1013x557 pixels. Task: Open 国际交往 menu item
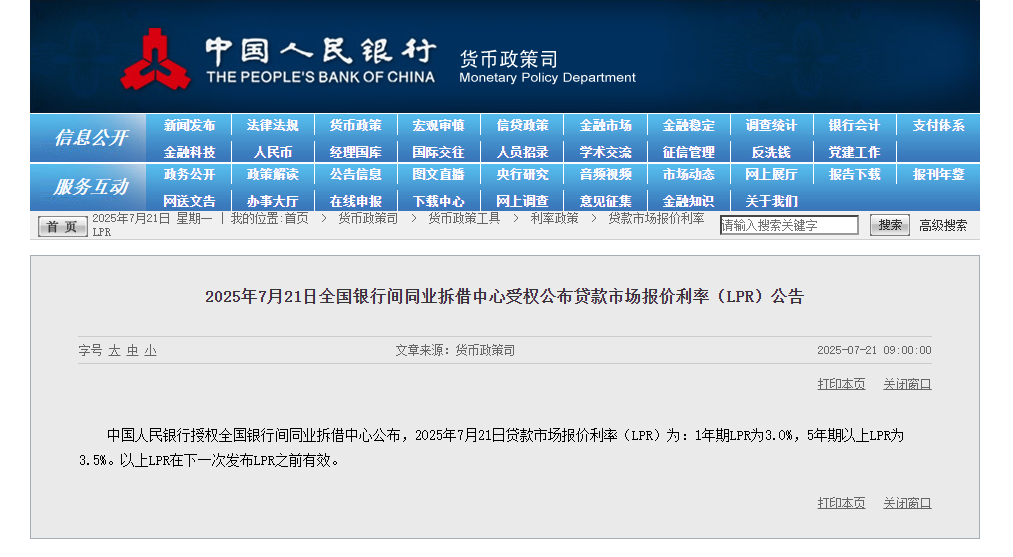[x=439, y=152]
